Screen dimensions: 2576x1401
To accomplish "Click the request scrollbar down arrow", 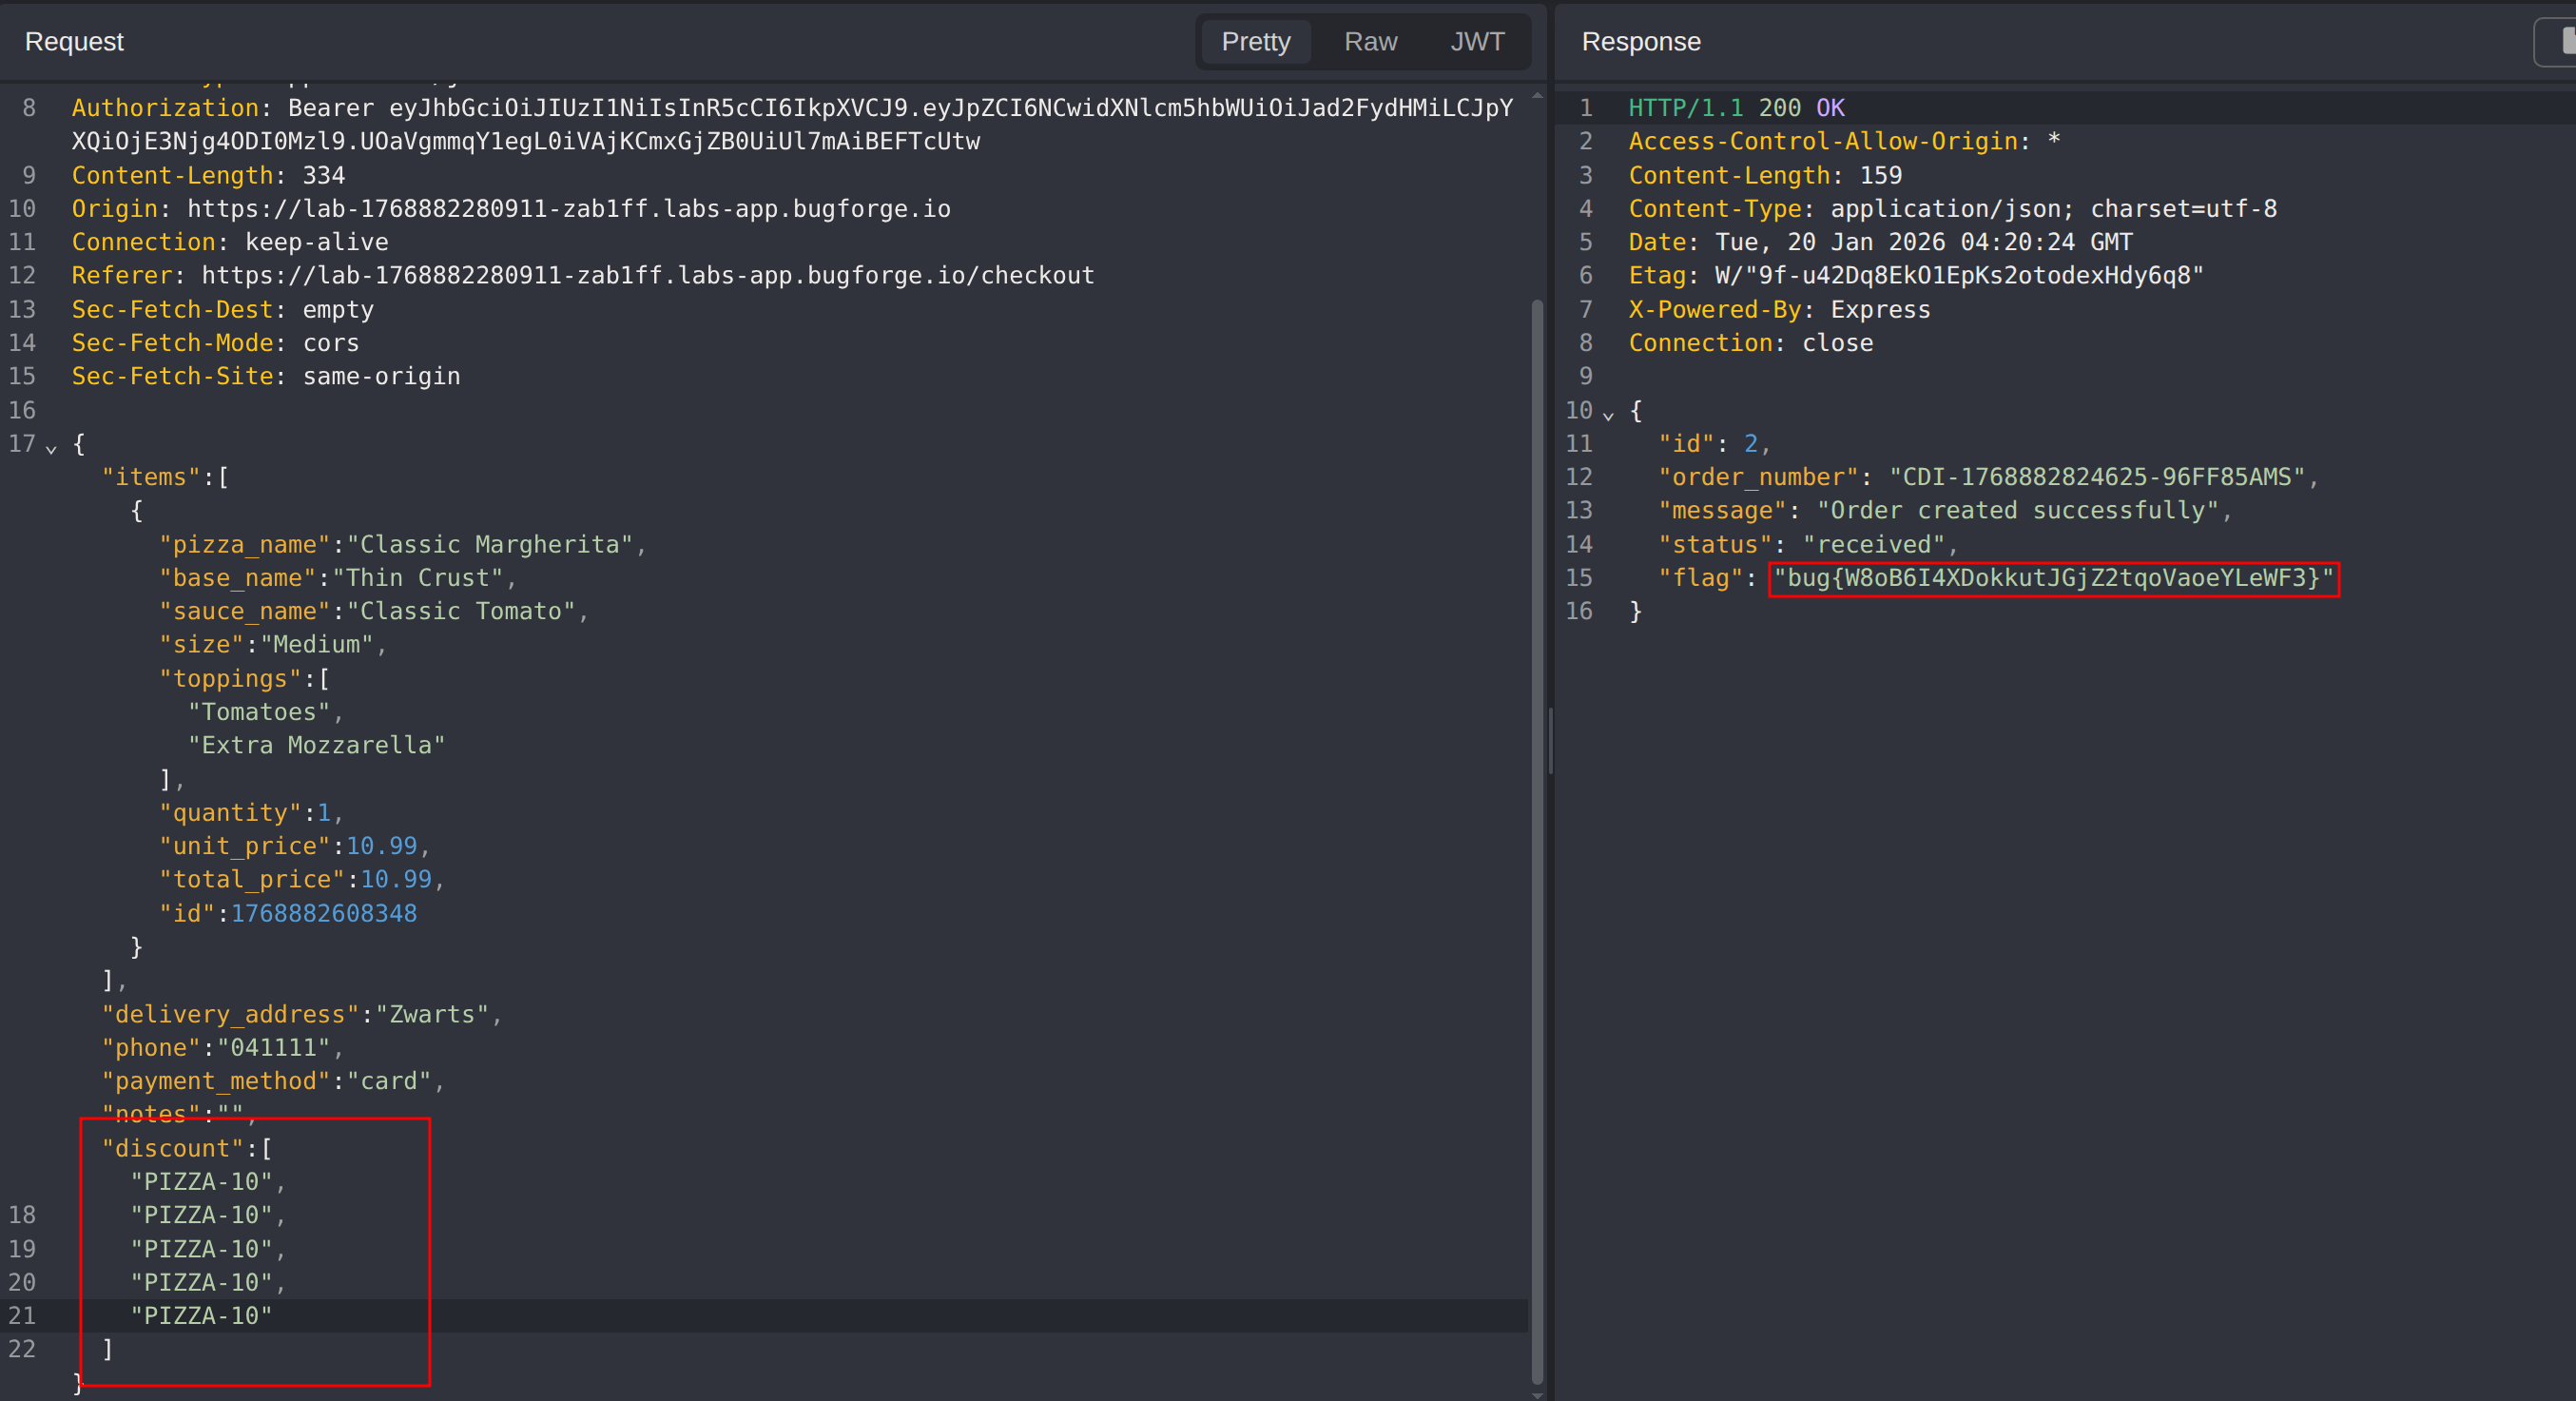I will (1537, 1394).
